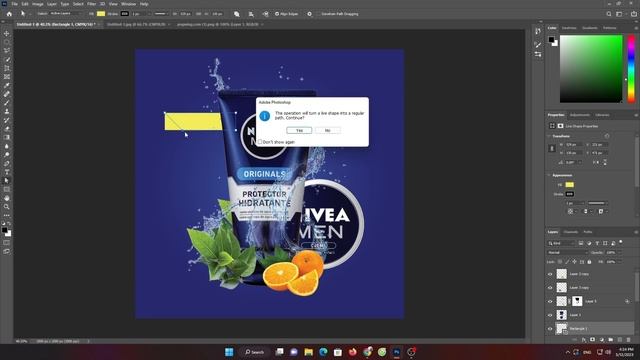The width and height of the screenshot is (640, 360).
Task: Switch to the Swatches tab
Action: point(569,28)
